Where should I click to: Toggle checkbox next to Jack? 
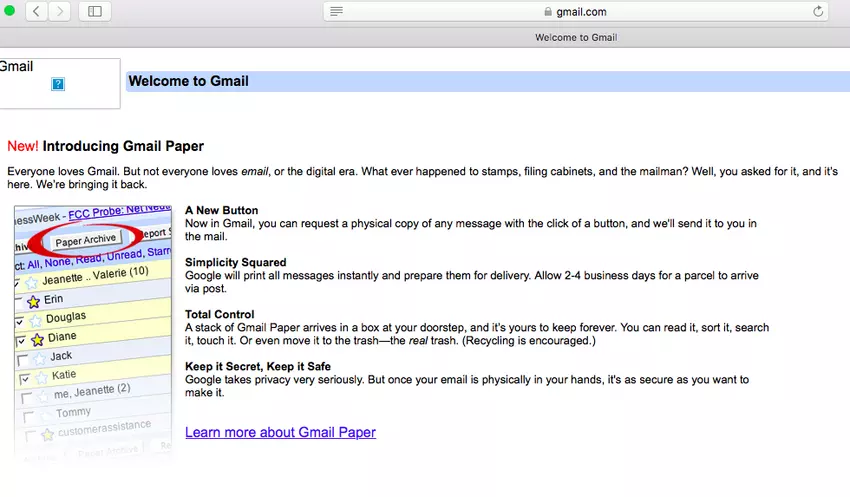point(23,360)
